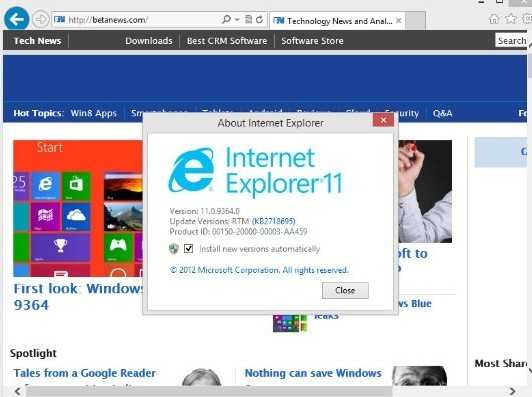Click the grayed Forward arrow button
532x397 pixels.
tap(41, 19)
